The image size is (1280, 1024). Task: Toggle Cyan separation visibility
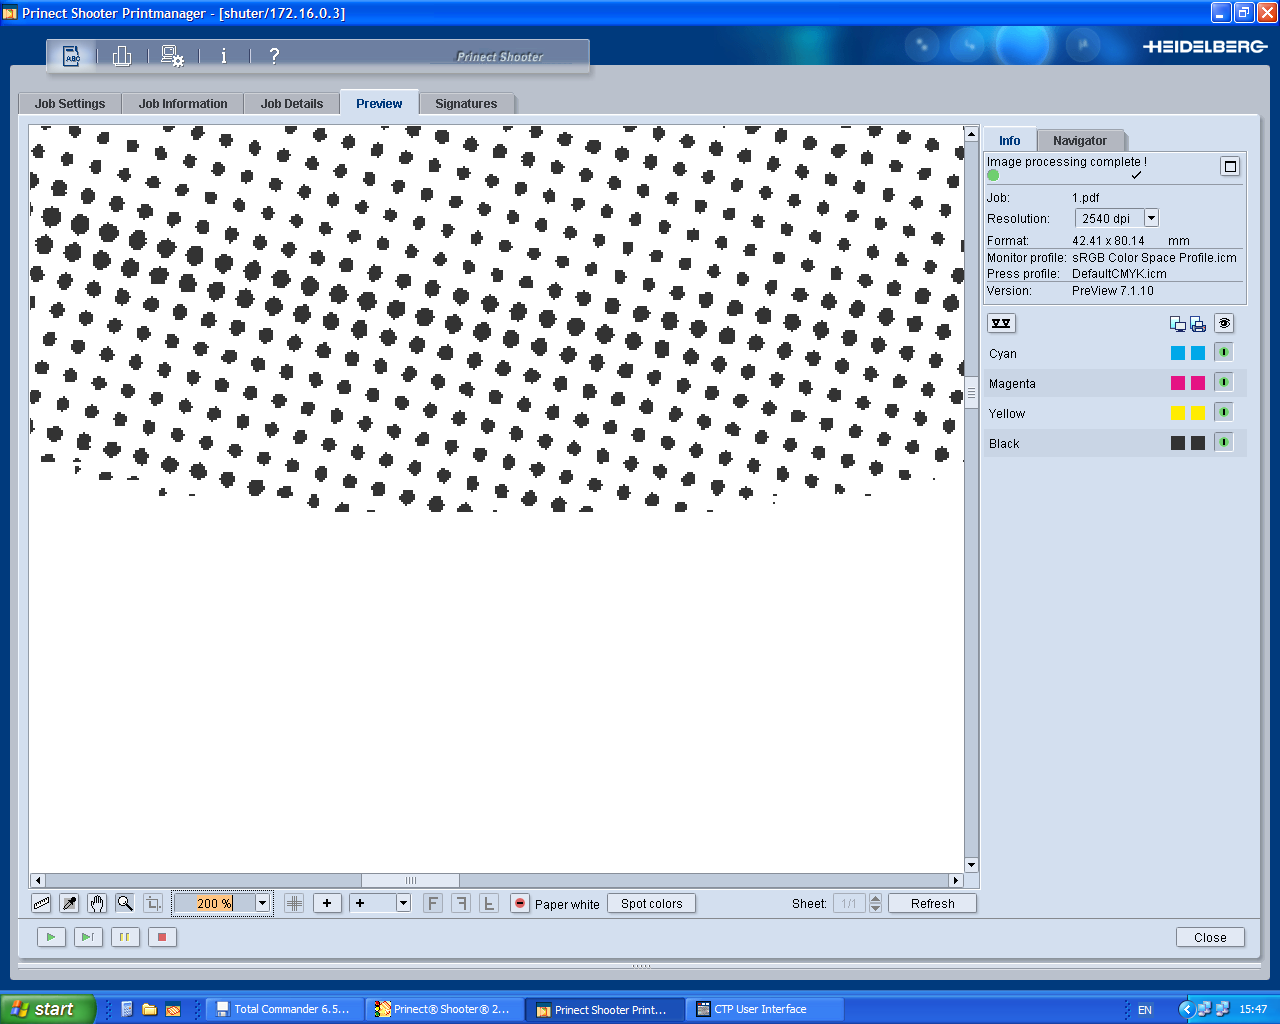1224,352
